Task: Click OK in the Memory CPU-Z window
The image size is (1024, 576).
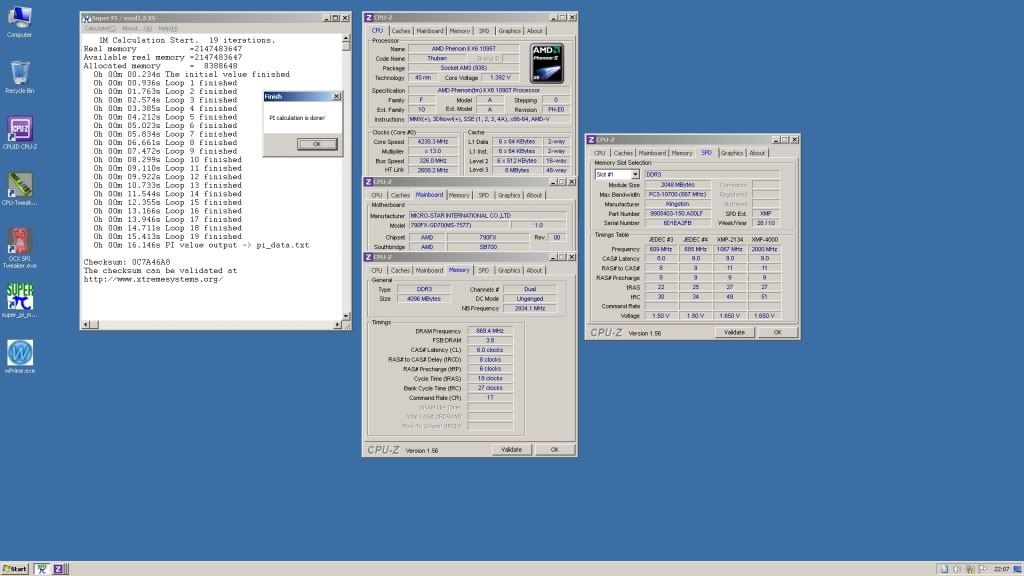Action: tap(555, 450)
